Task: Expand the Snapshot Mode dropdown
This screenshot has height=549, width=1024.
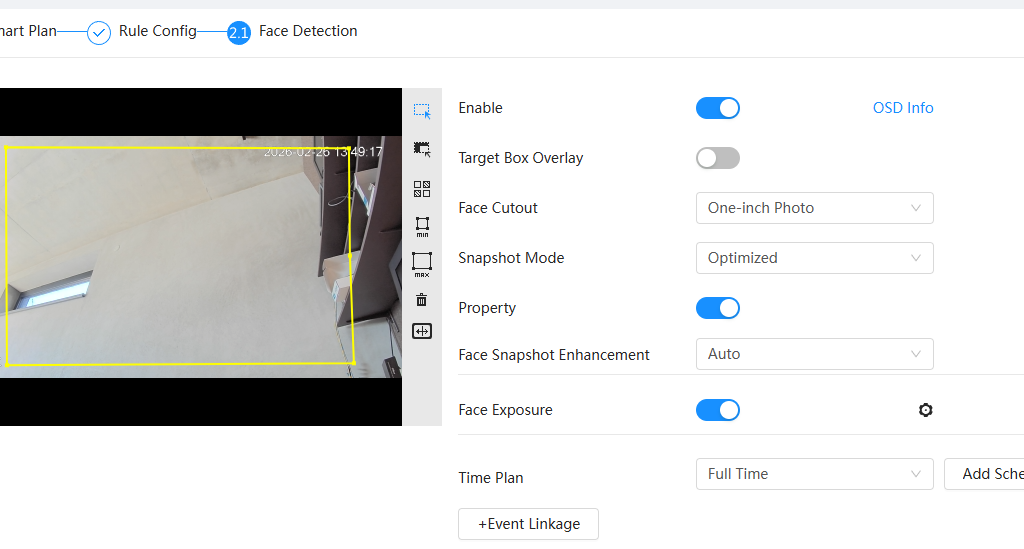Action: pyautogui.click(x=814, y=258)
